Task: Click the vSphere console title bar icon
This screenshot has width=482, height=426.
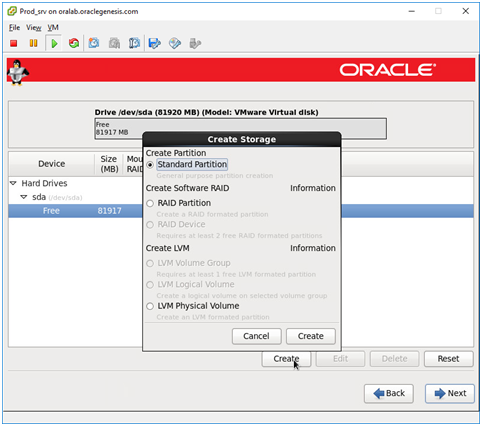Action: (12, 11)
